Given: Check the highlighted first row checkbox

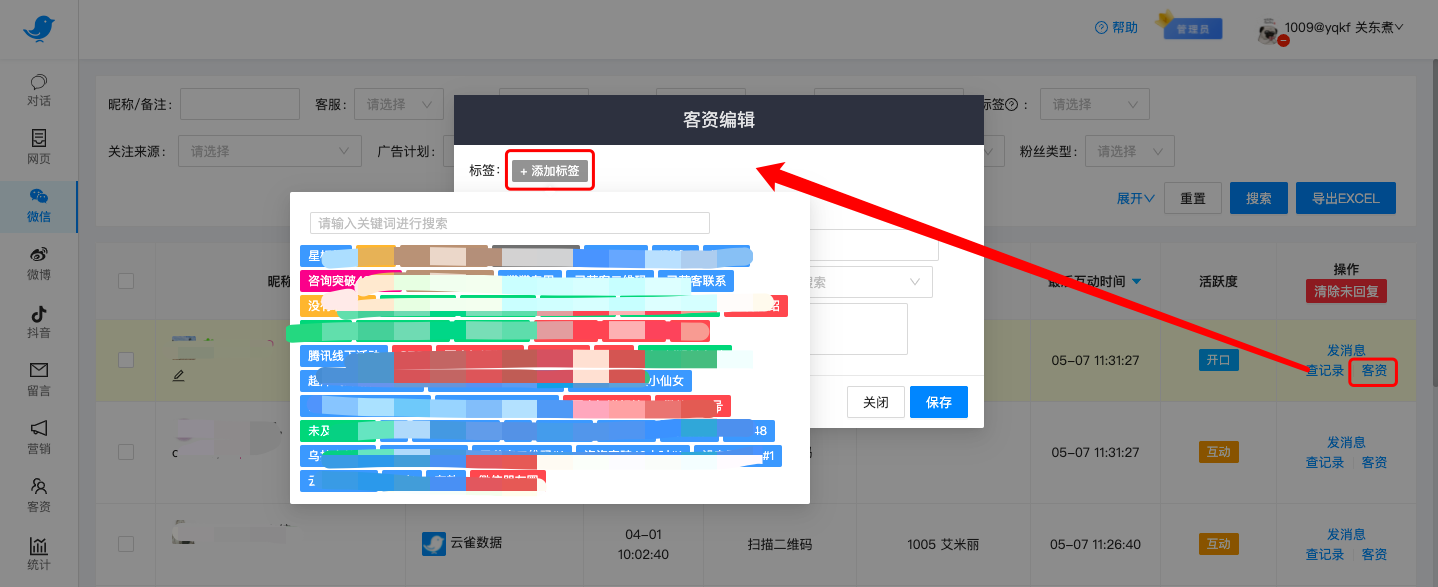Looking at the screenshot, I should [x=126, y=359].
